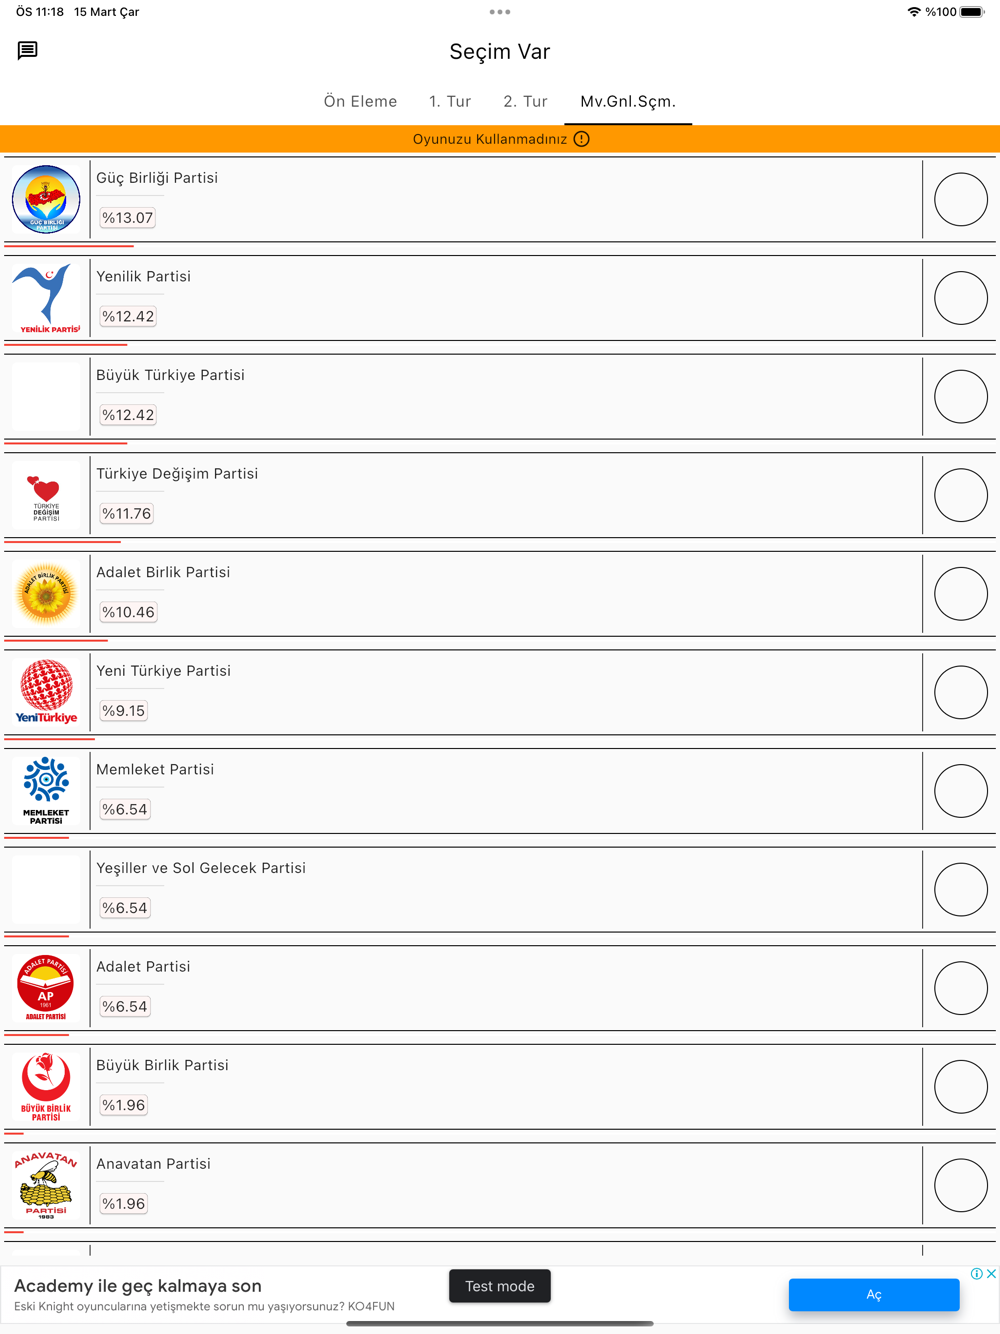Click the blue Aç ad button
The width and height of the screenshot is (1000, 1334).
pos(874,1294)
